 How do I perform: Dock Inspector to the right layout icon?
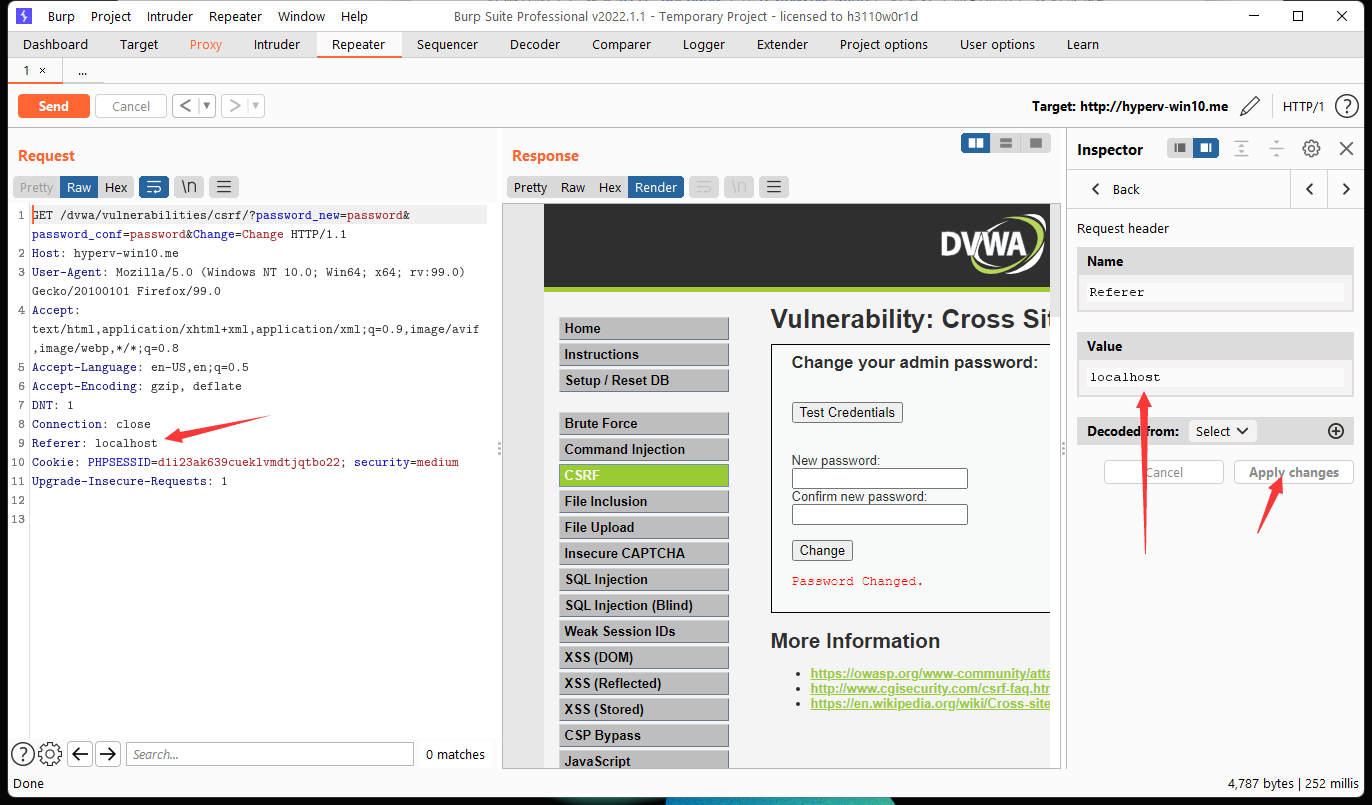pos(1206,149)
